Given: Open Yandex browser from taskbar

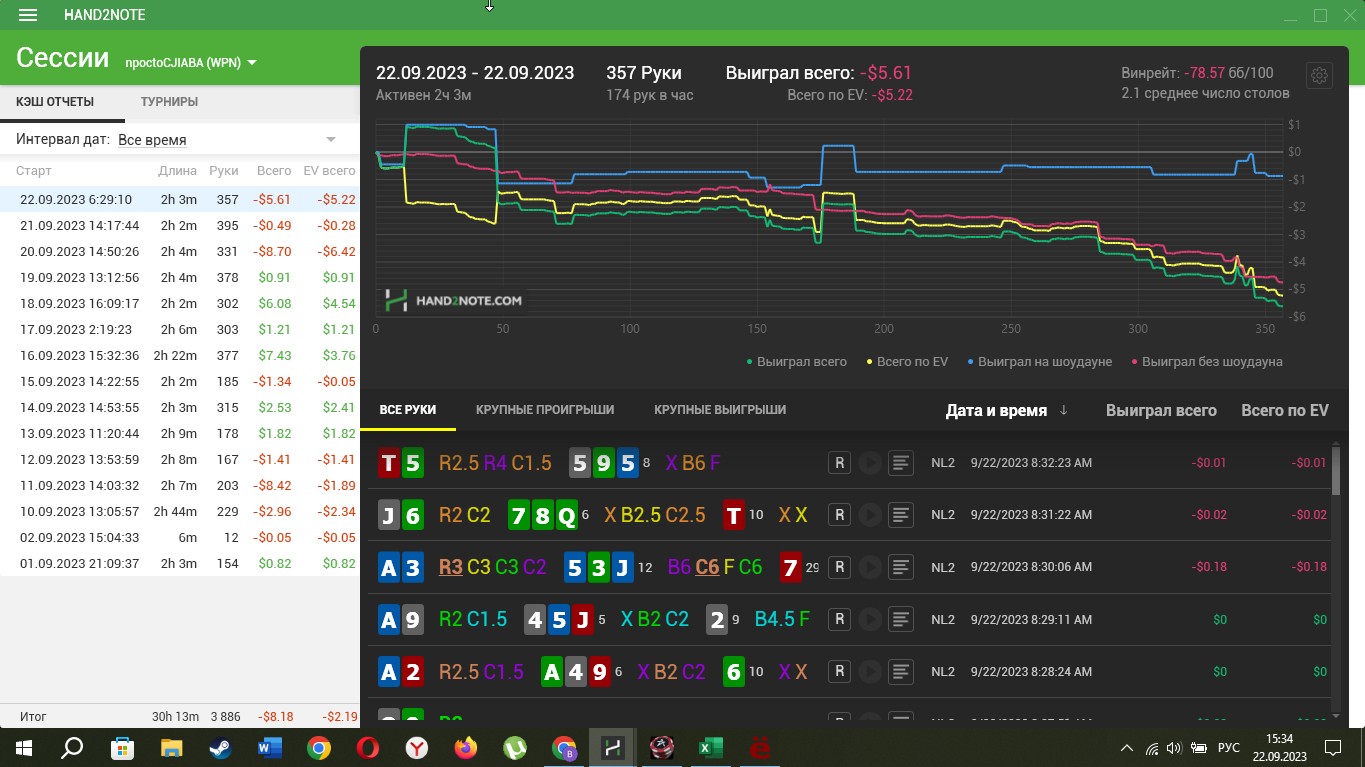Looking at the screenshot, I should click(417, 747).
